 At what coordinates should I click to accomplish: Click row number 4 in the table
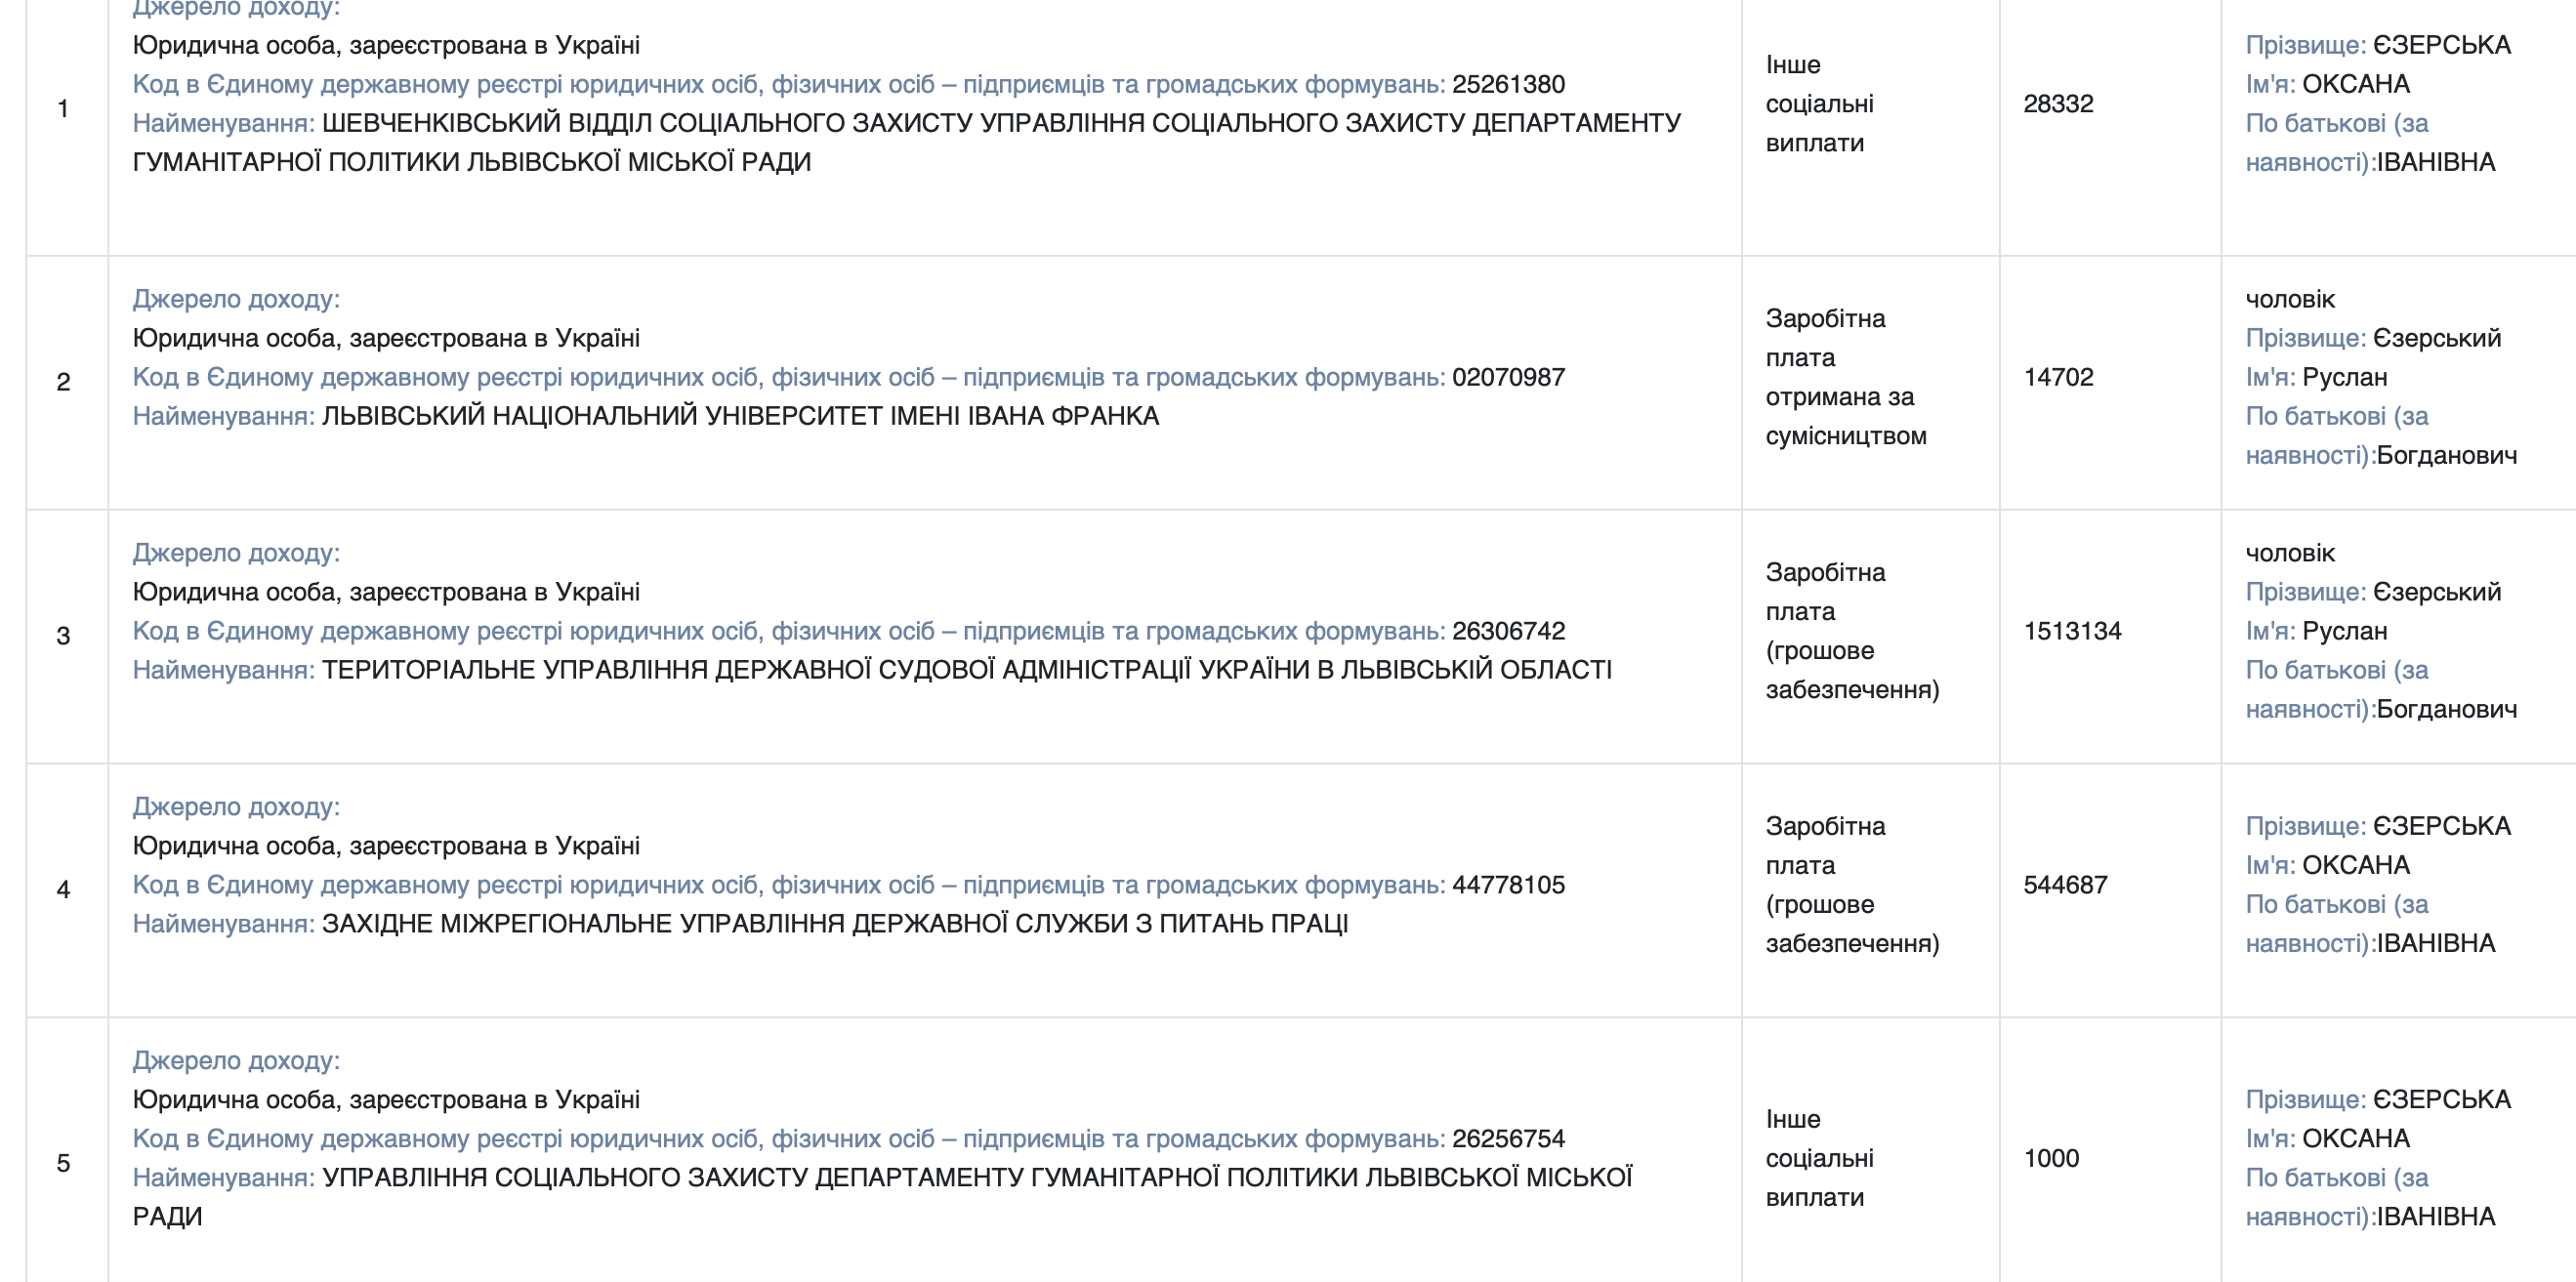pyautogui.click(x=63, y=890)
